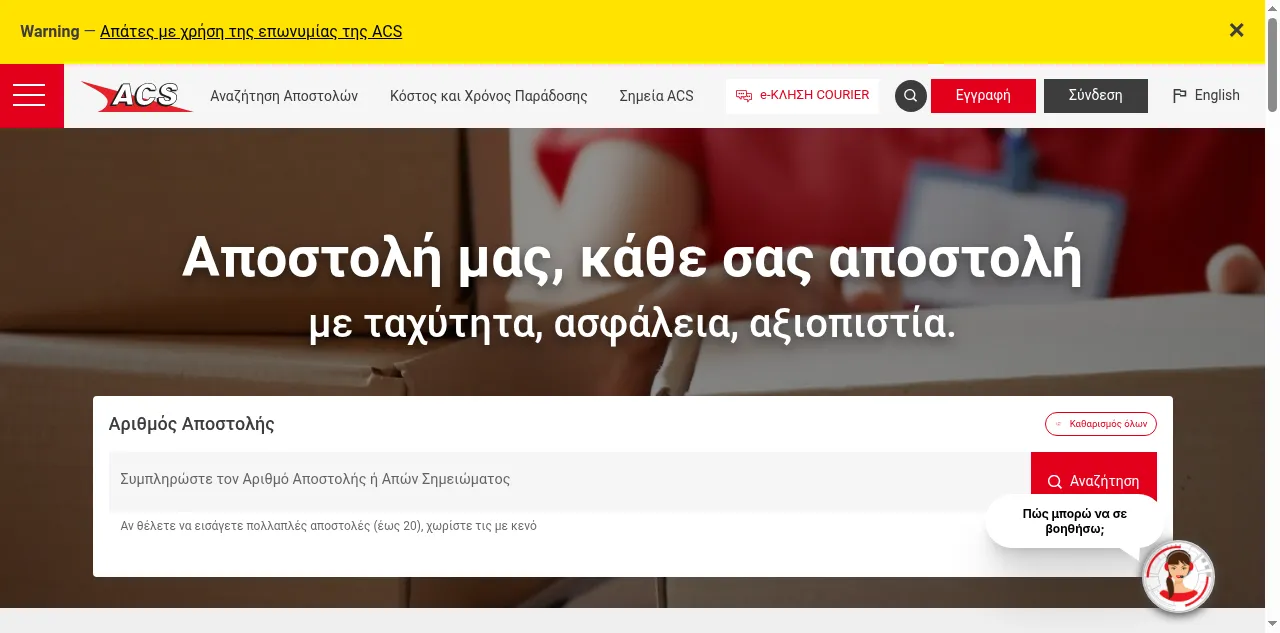Click the page vertical scrollbar thumb
This screenshot has height=633, width=1280.
coord(1272,60)
